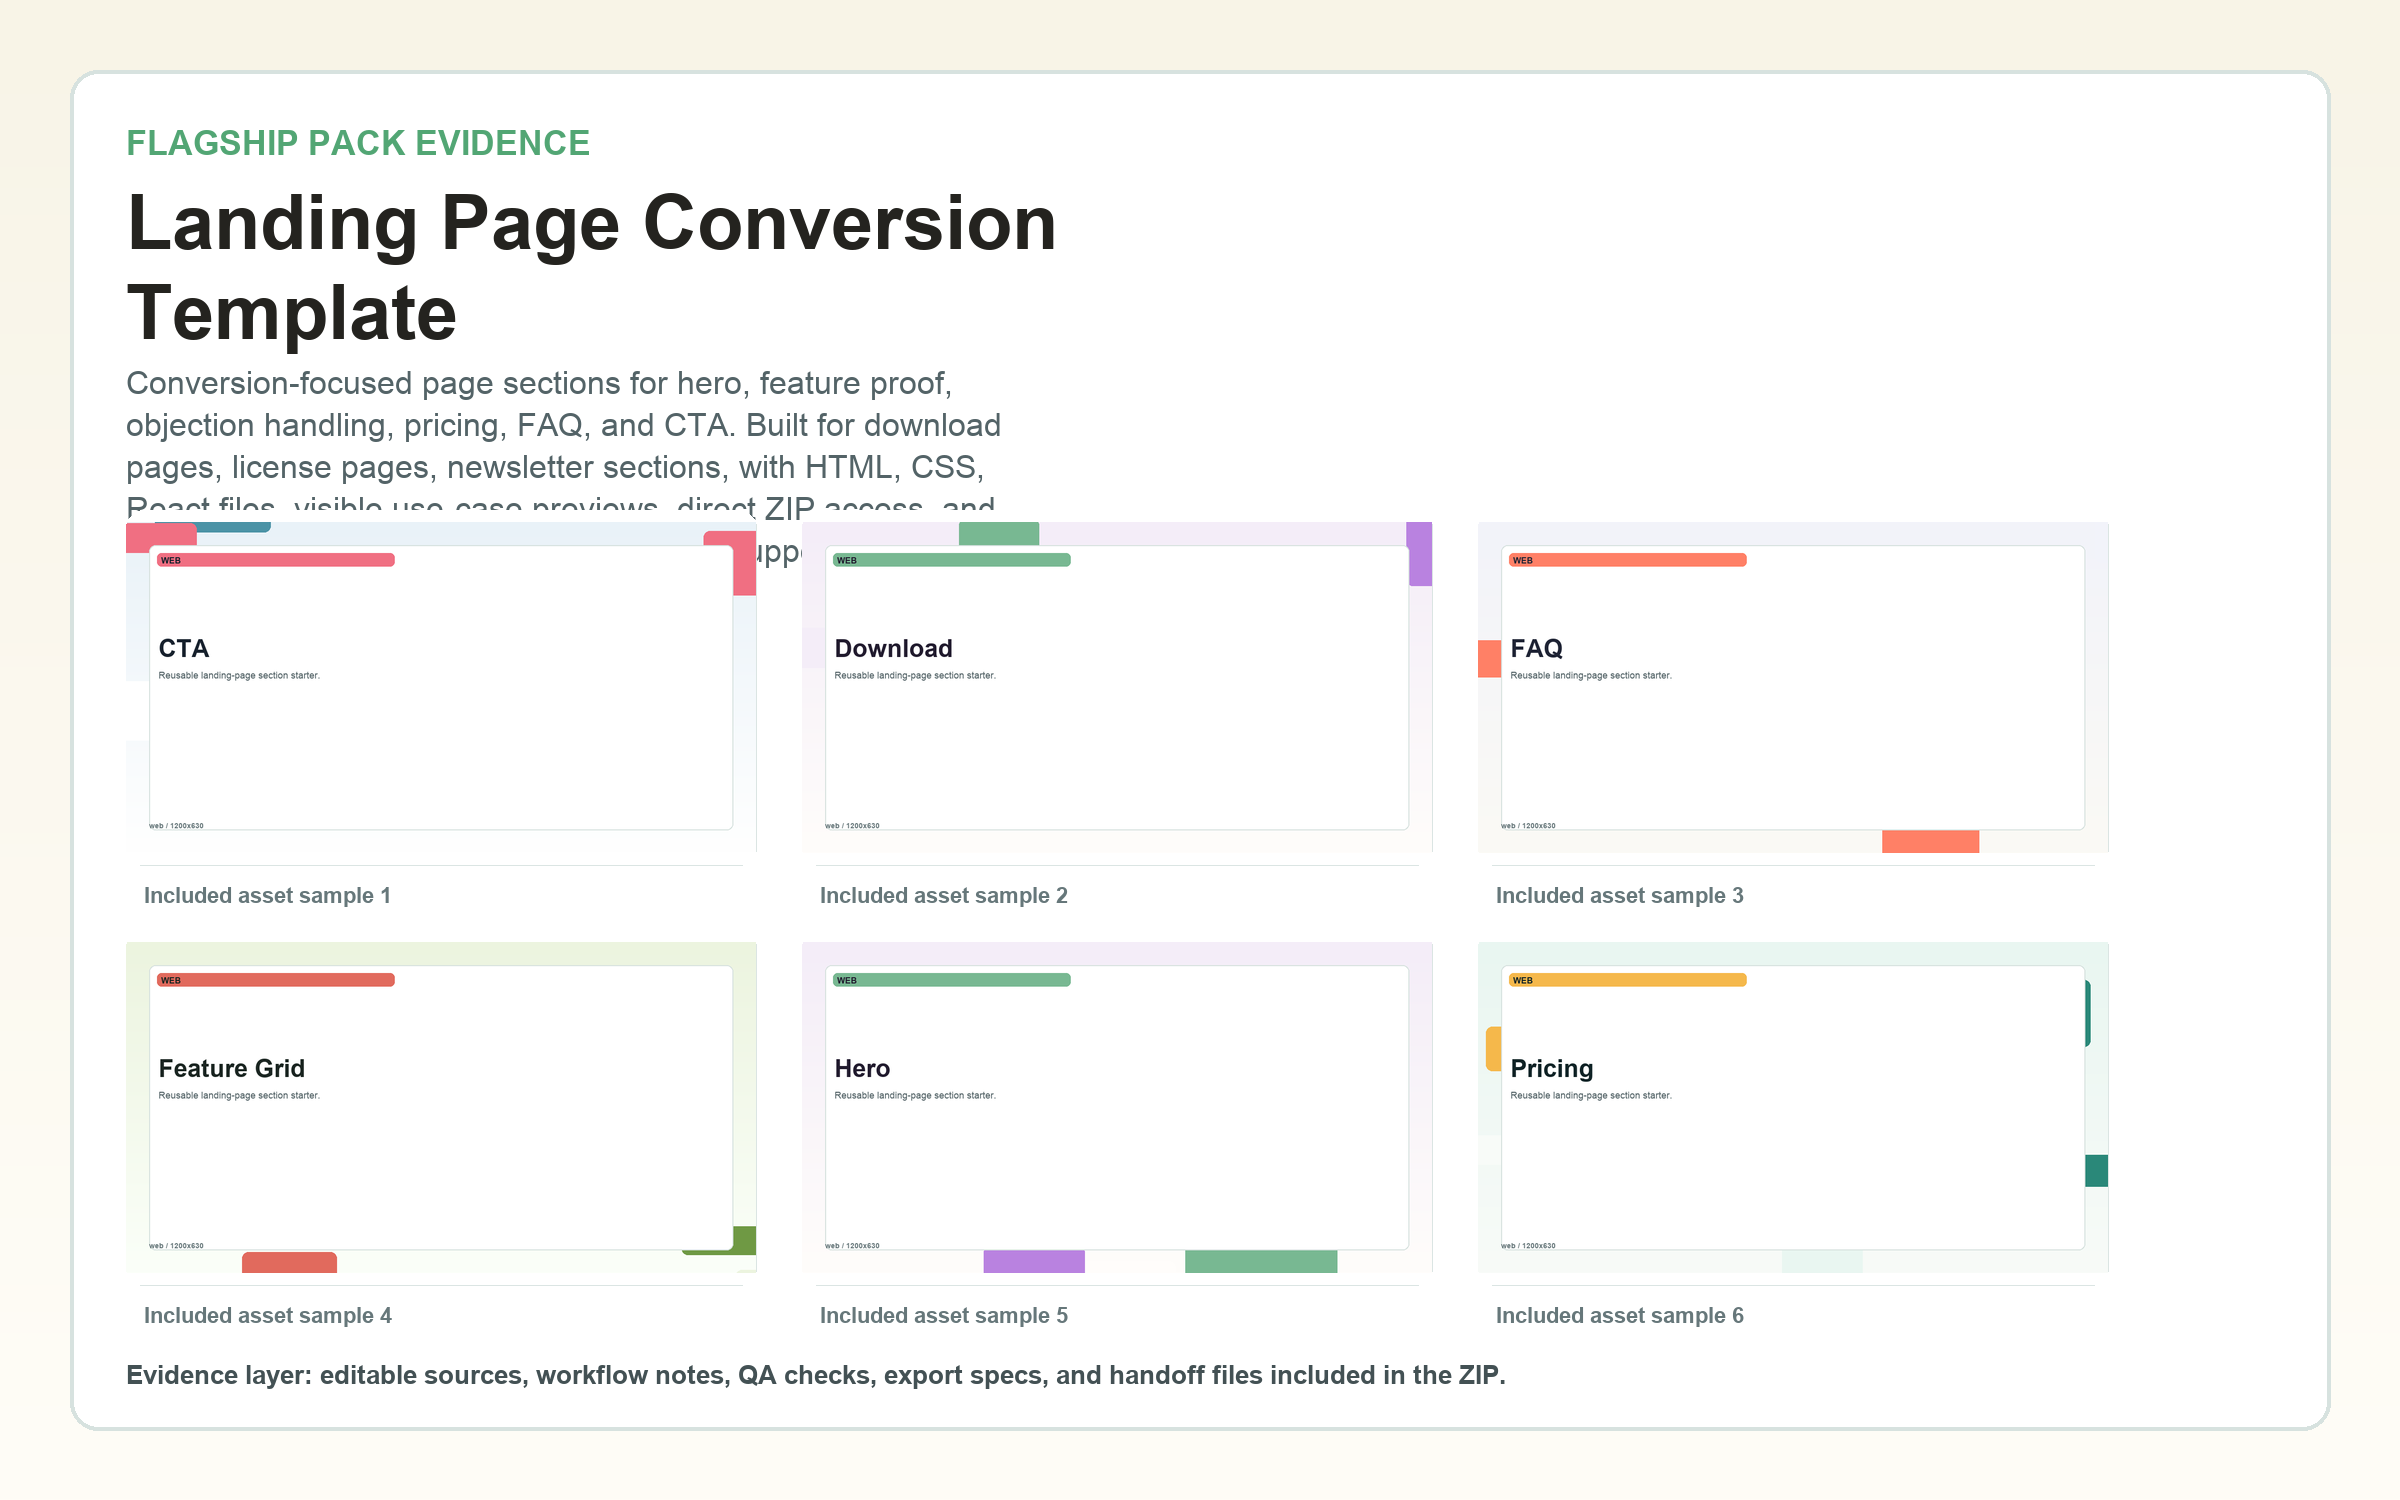This screenshot has height=1500, width=2400.
Task: Click the green WEB tag bar in Download card
Action: click(952, 560)
